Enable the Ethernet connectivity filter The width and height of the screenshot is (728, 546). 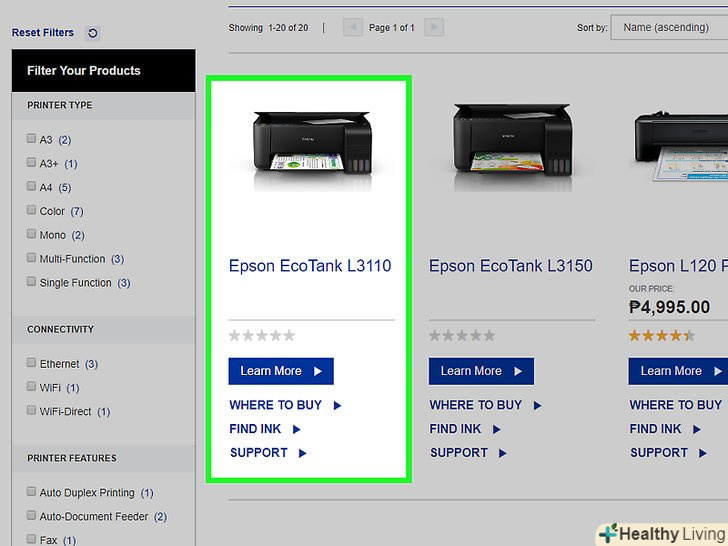coord(31,363)
